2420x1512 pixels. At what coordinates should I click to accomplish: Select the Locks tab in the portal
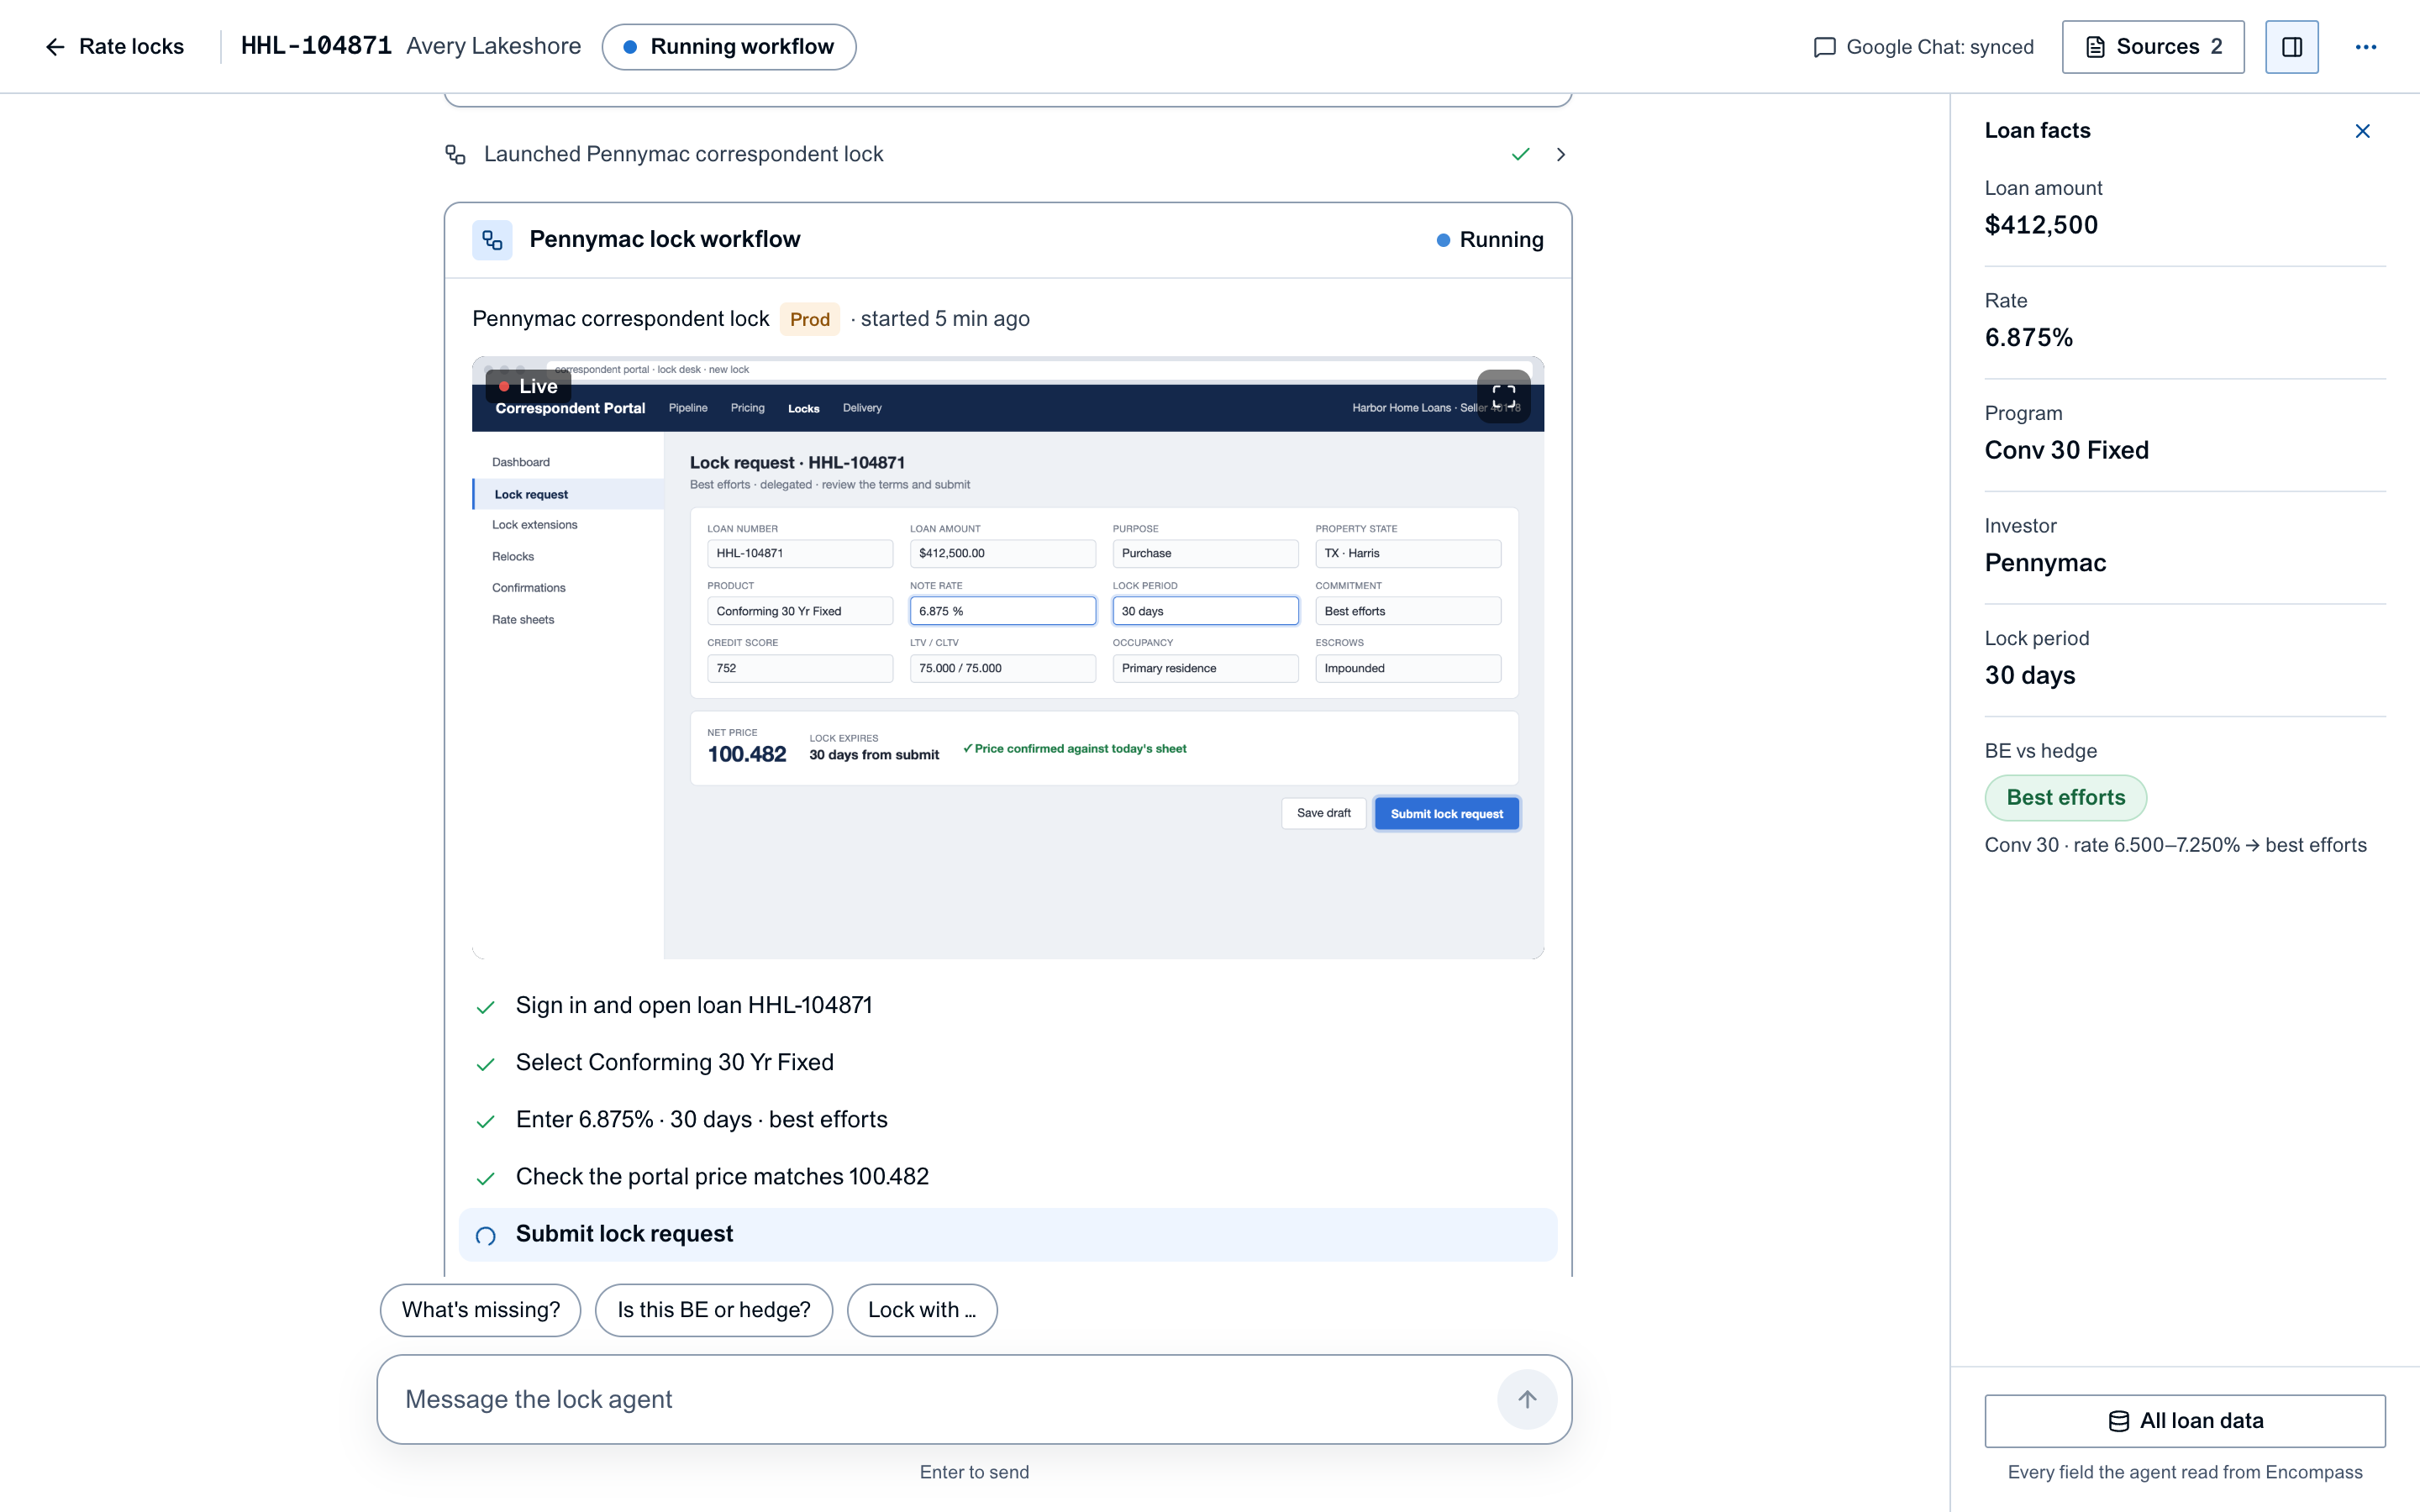click(803, 408)
